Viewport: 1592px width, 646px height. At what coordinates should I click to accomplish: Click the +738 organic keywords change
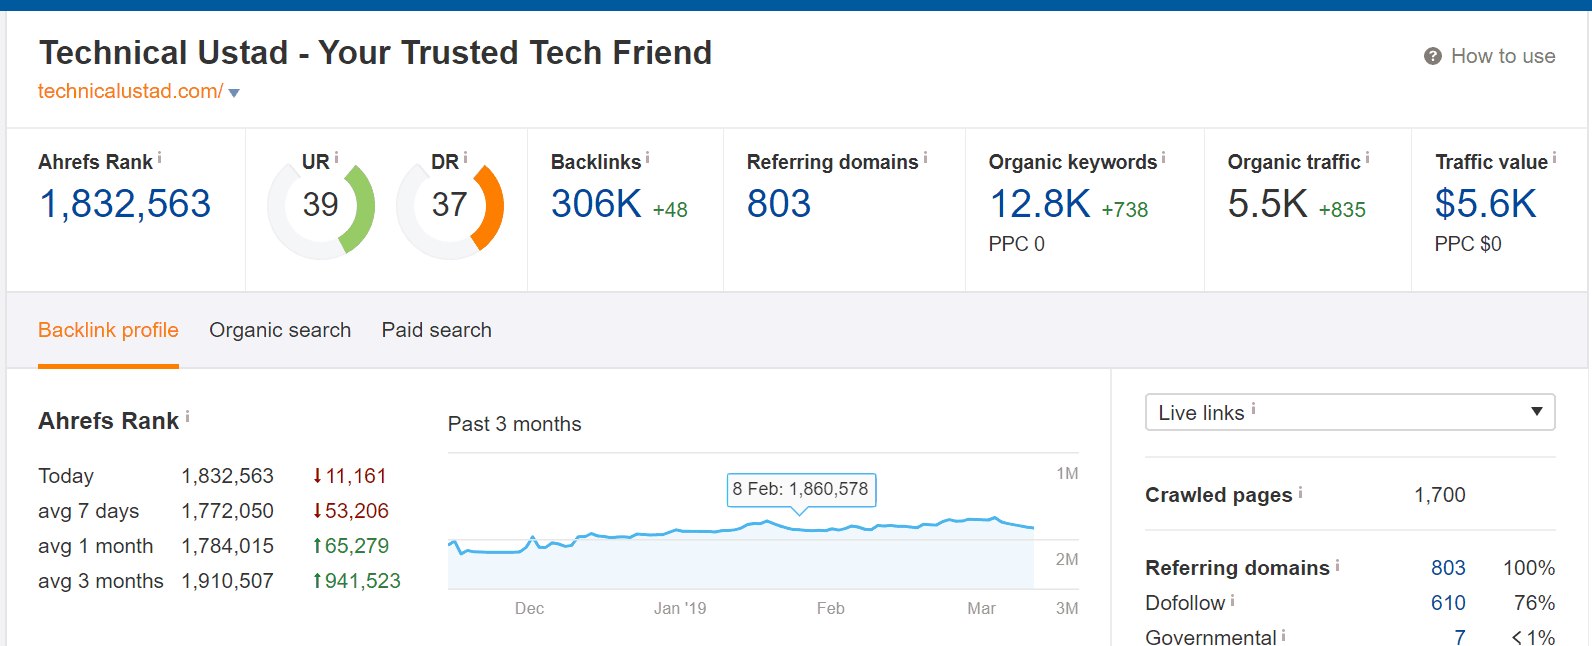(1125, 210)
